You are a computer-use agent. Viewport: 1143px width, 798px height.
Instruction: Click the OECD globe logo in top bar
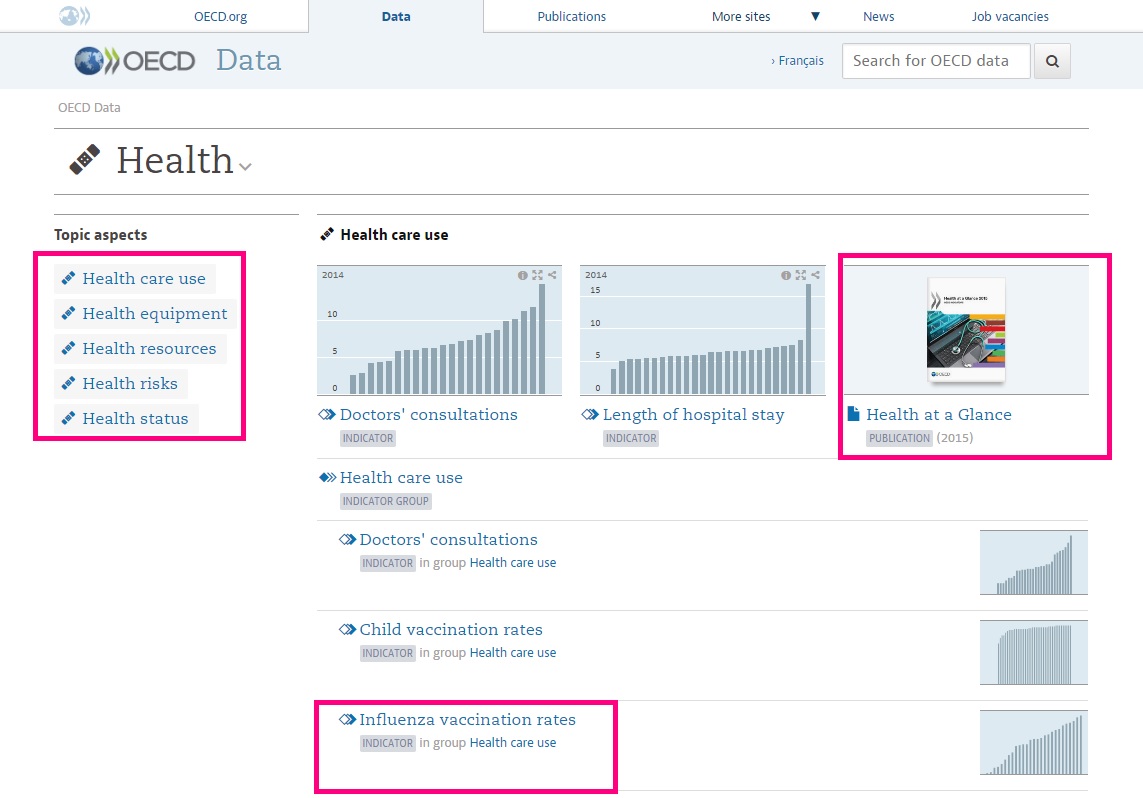pos(74,16)
